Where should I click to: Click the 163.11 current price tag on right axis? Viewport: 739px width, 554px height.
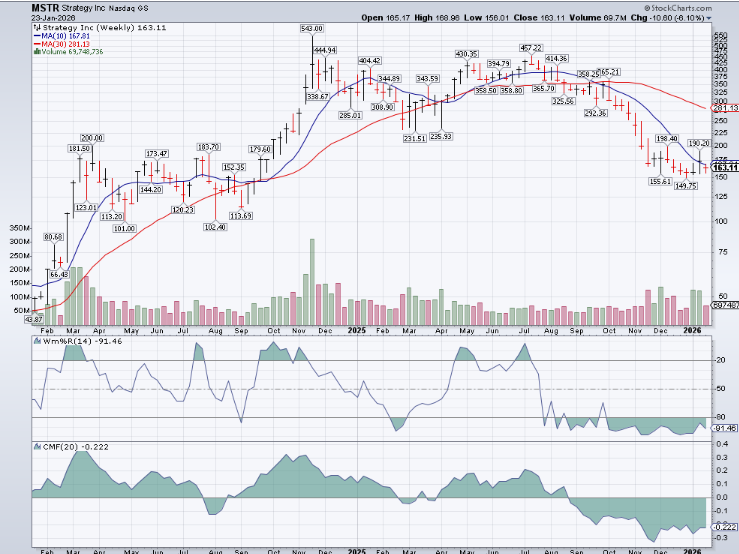point(724,168)
